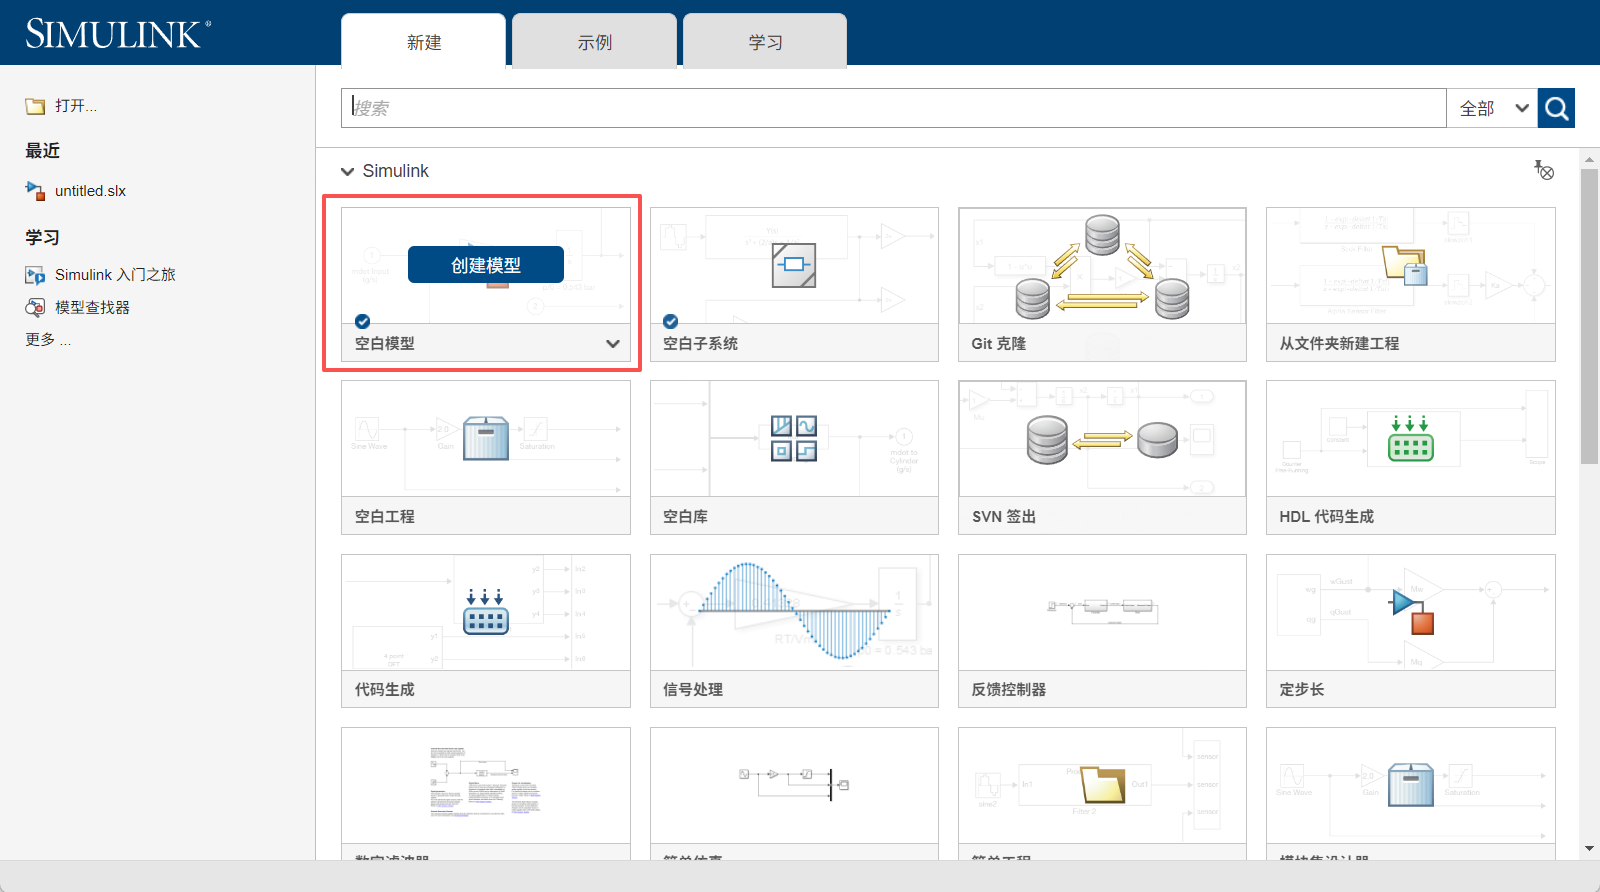Click the Simulink 入门之旅 icon
The width and height of the screenshot is (1600, 892).
(x=35, y=275)
